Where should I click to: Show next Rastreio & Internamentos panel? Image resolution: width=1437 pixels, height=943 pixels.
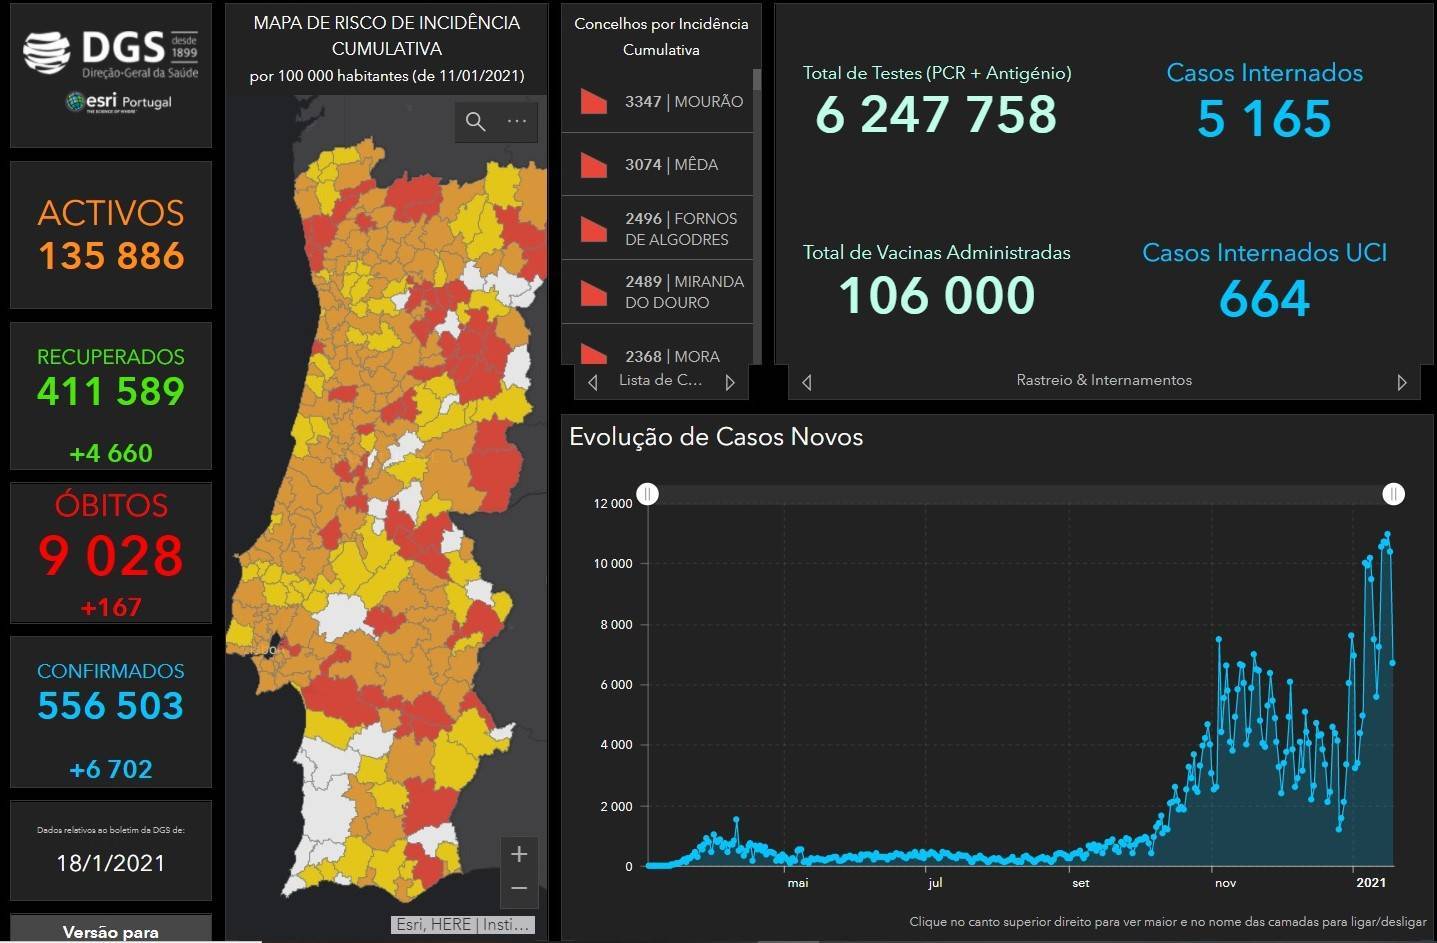pyautogui.click(x=1401, y=382)
